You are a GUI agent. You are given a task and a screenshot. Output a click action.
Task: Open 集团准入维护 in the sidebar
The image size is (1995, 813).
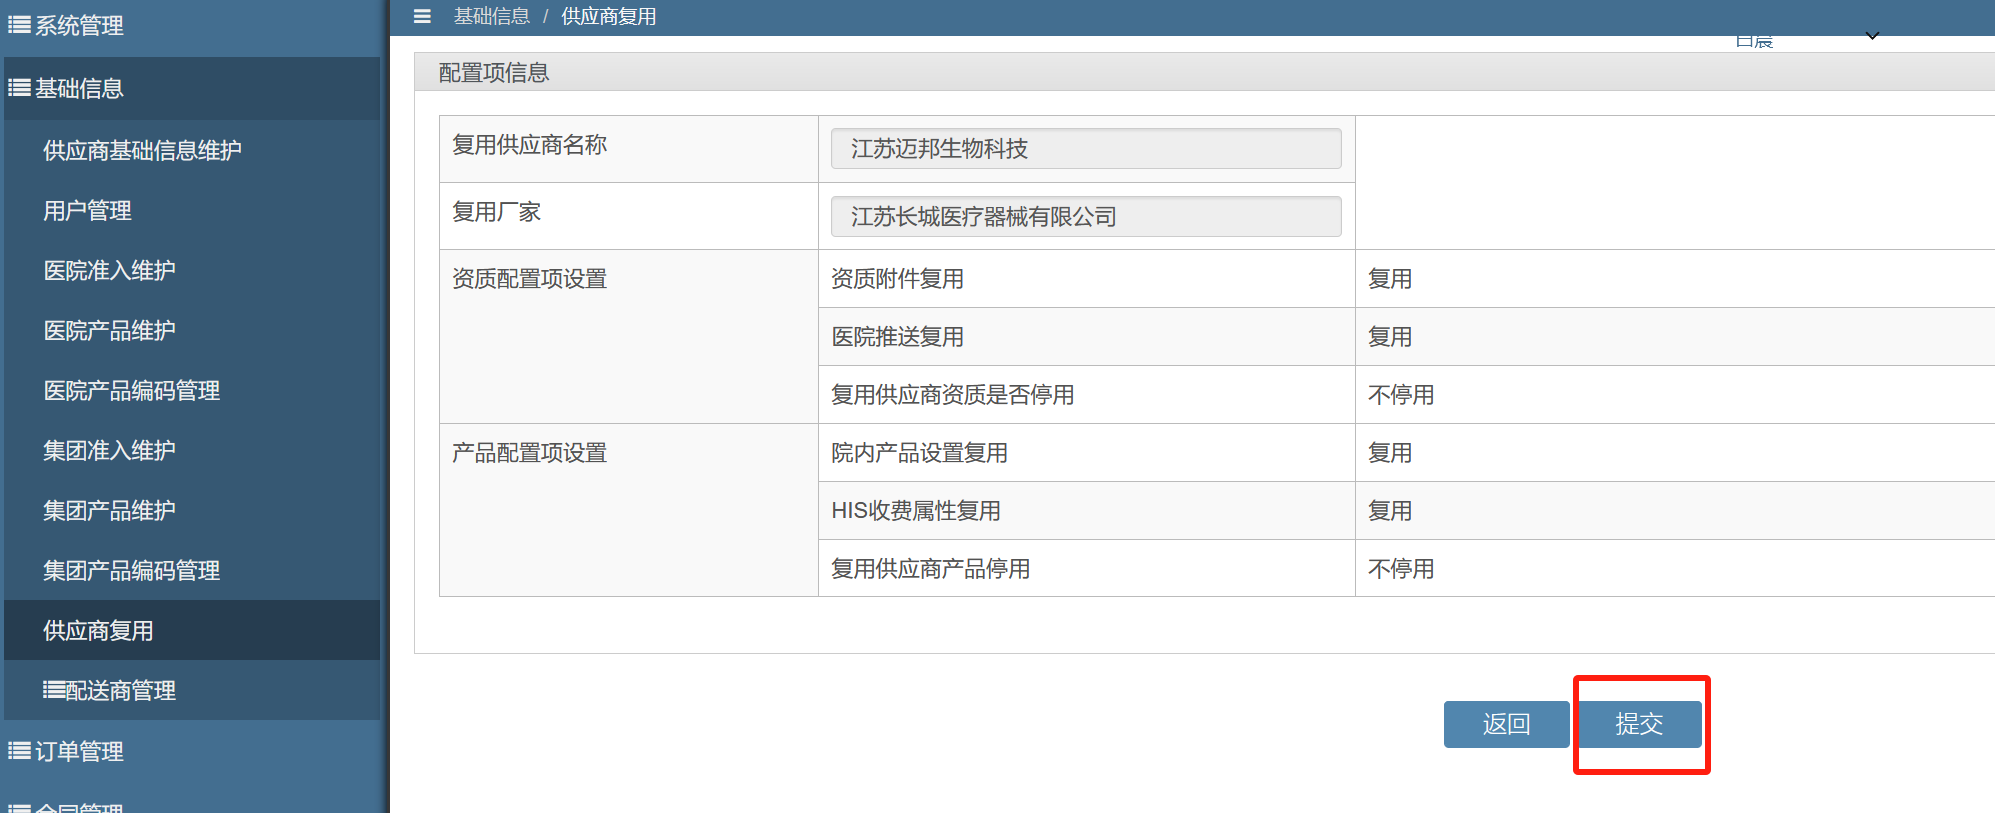pyautogui.click(x=192, y=450)
